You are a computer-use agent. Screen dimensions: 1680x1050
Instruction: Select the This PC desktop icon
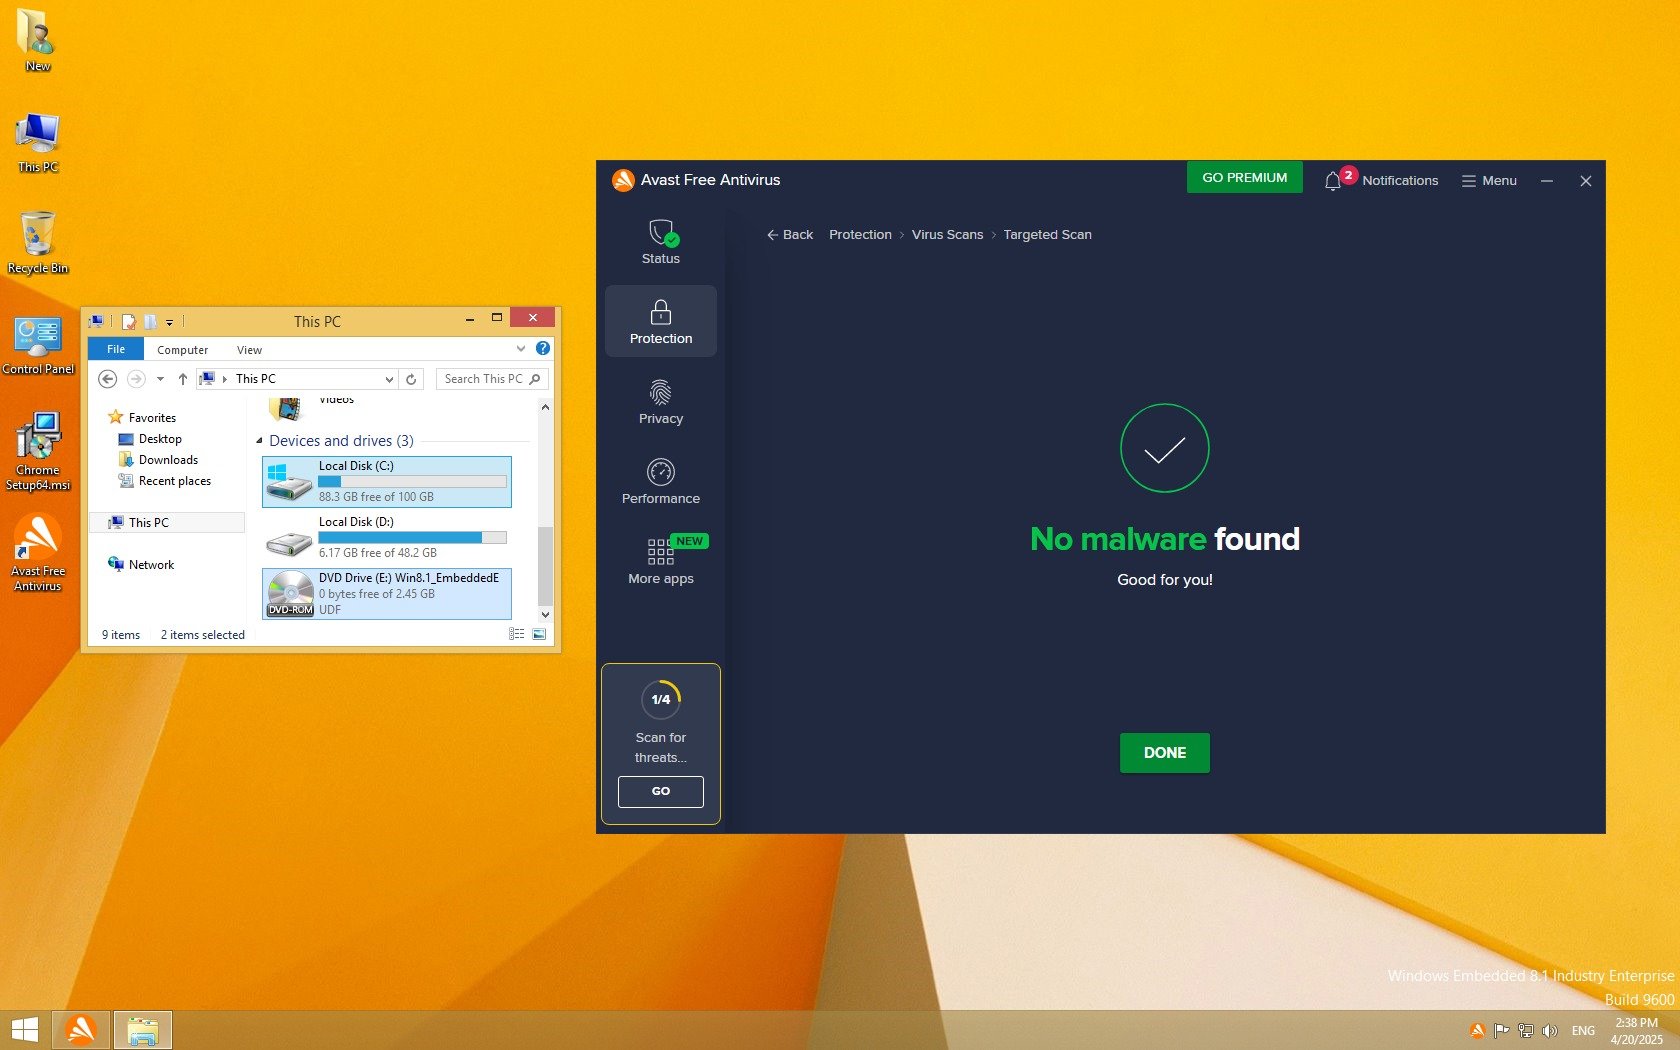(x=37, y=143)
